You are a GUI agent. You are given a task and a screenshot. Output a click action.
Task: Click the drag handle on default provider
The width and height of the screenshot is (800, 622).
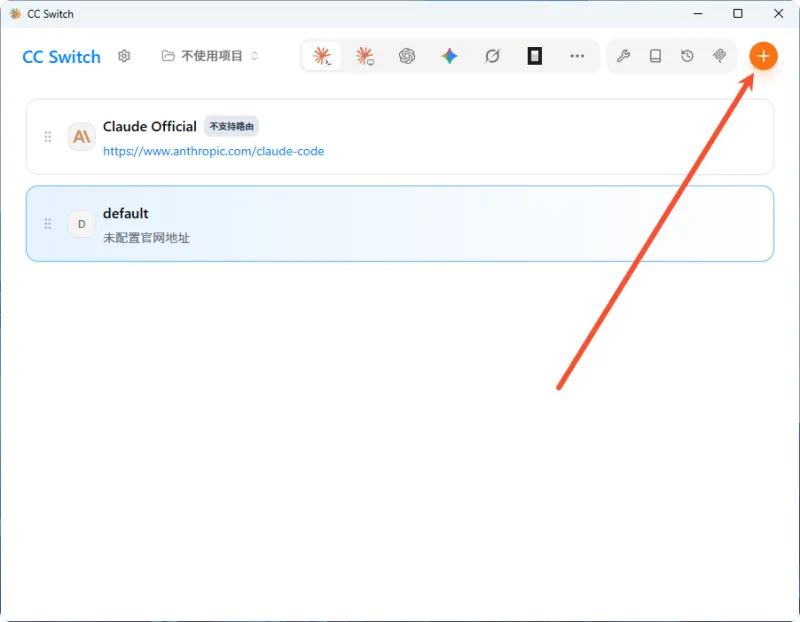48,223
